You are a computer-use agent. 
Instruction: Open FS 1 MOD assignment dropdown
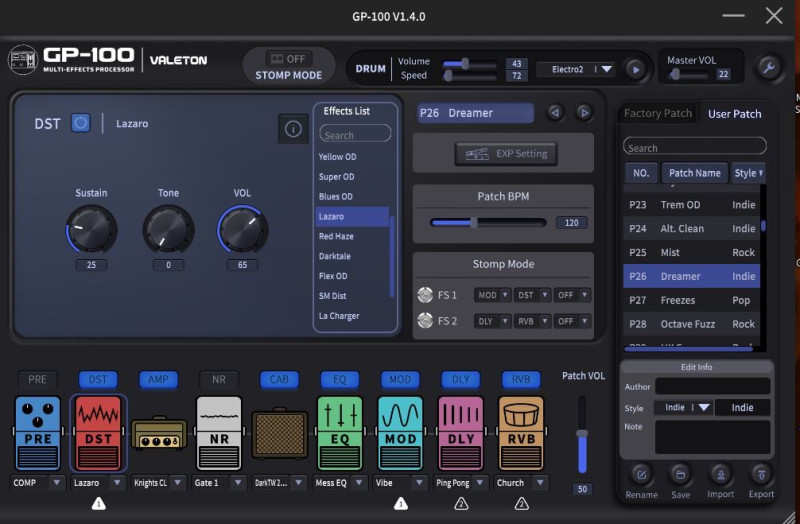click(x=492, y=295)
